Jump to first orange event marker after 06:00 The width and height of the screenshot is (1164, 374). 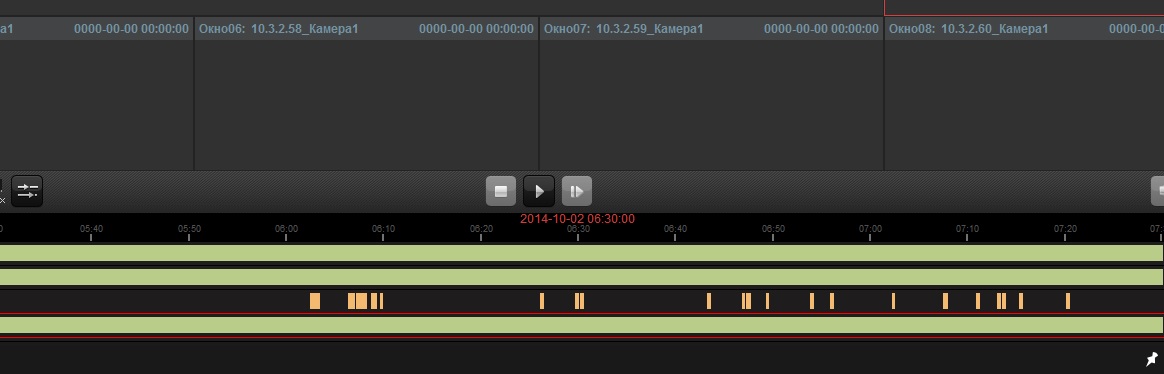315,301
